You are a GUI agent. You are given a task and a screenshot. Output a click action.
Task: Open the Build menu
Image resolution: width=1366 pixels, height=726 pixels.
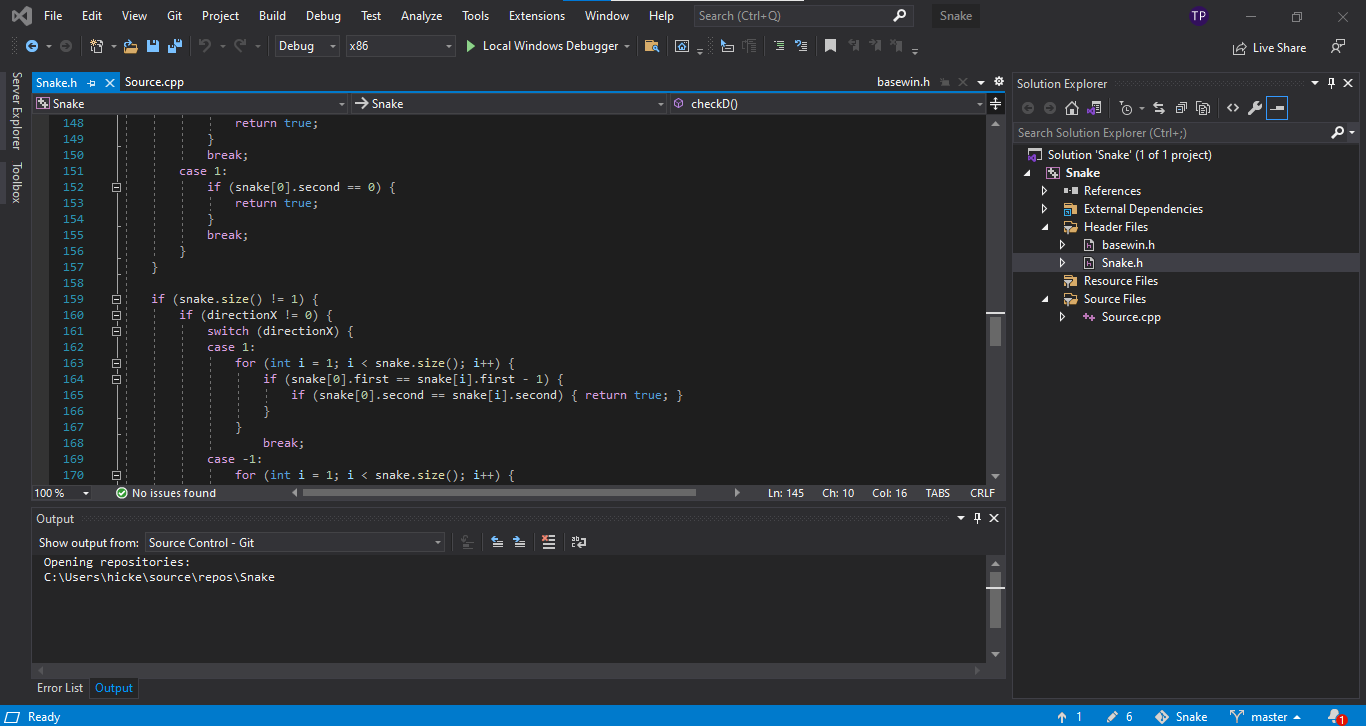point(272,16)
